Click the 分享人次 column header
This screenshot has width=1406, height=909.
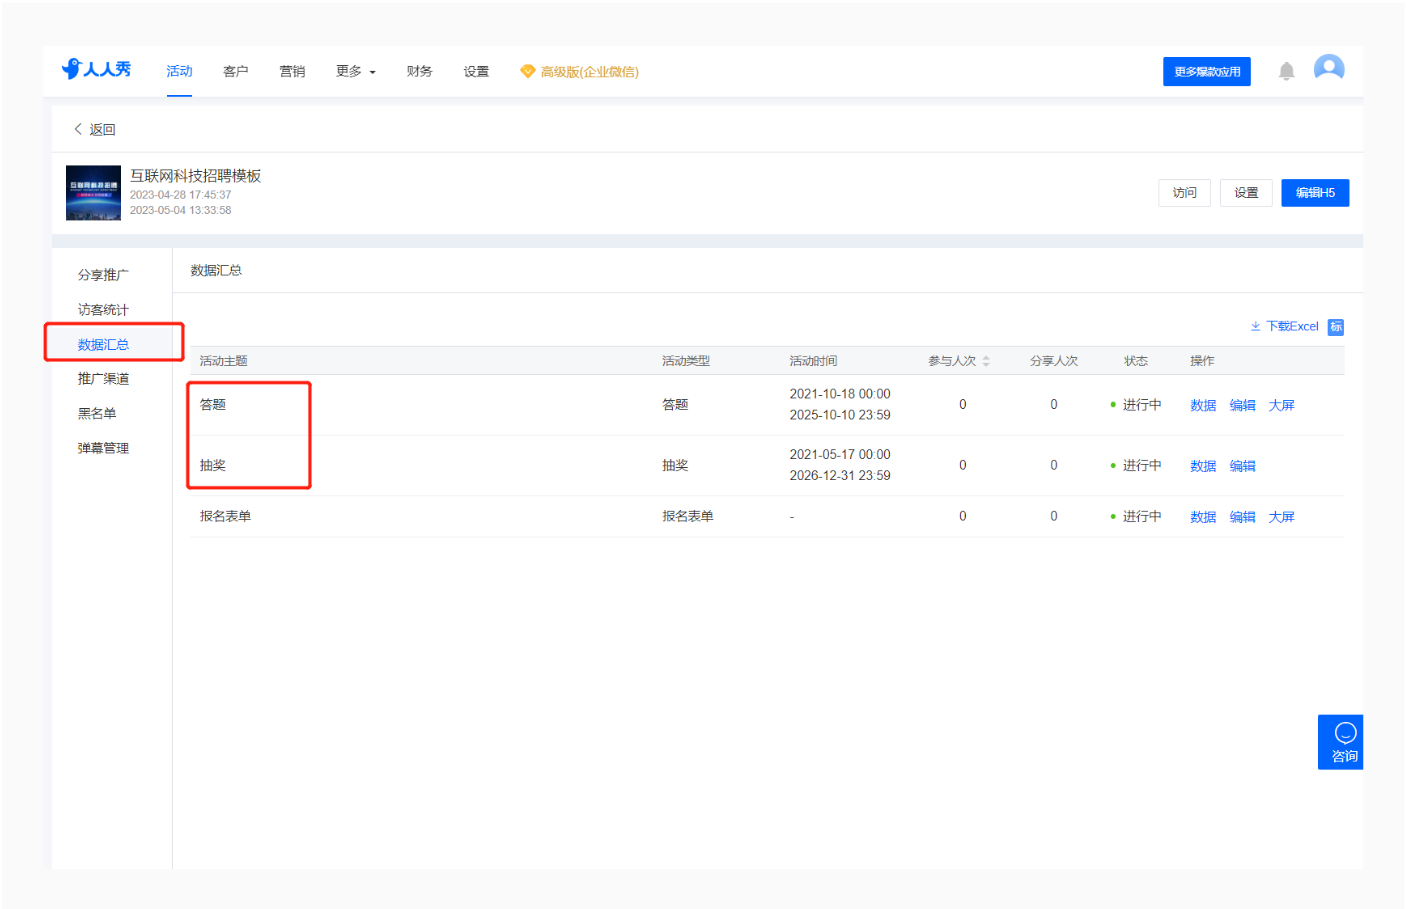point(1054,361)
